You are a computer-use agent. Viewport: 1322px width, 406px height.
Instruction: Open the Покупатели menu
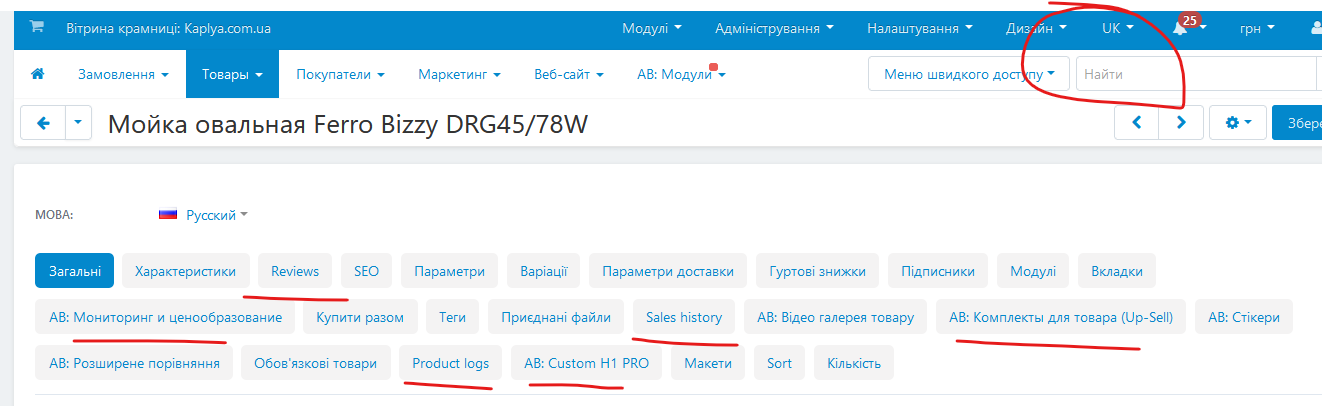340,74
